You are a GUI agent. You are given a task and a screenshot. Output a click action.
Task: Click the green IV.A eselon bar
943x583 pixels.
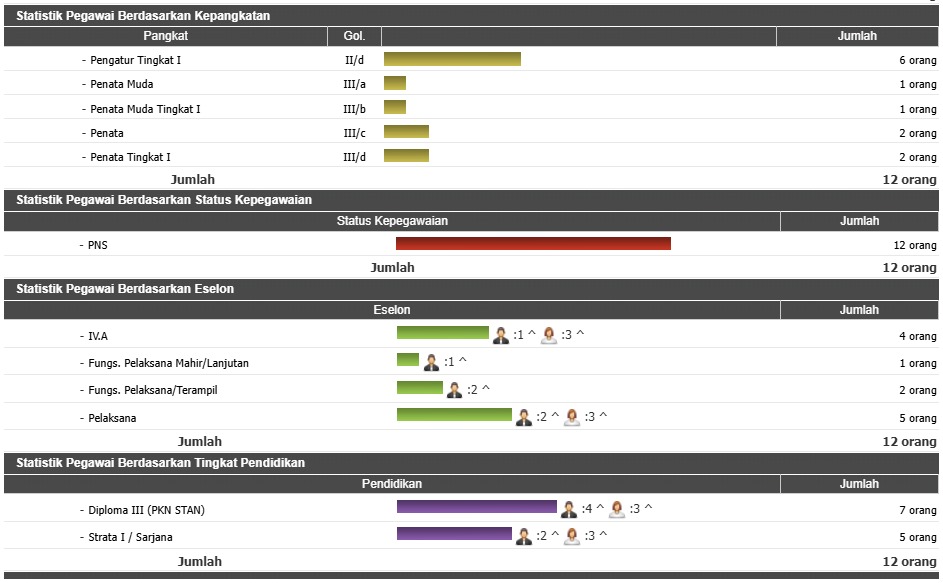point(443,333)
